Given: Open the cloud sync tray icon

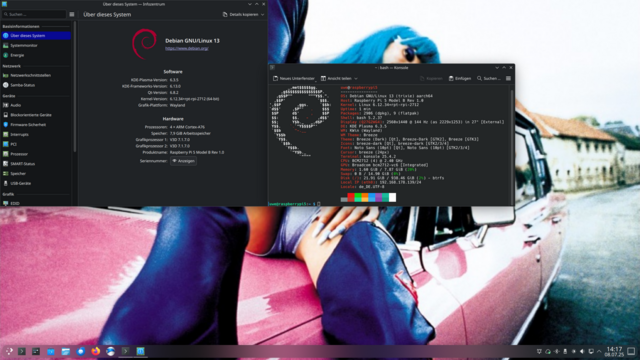Looking at the screenshot, I should pos(548,351).
